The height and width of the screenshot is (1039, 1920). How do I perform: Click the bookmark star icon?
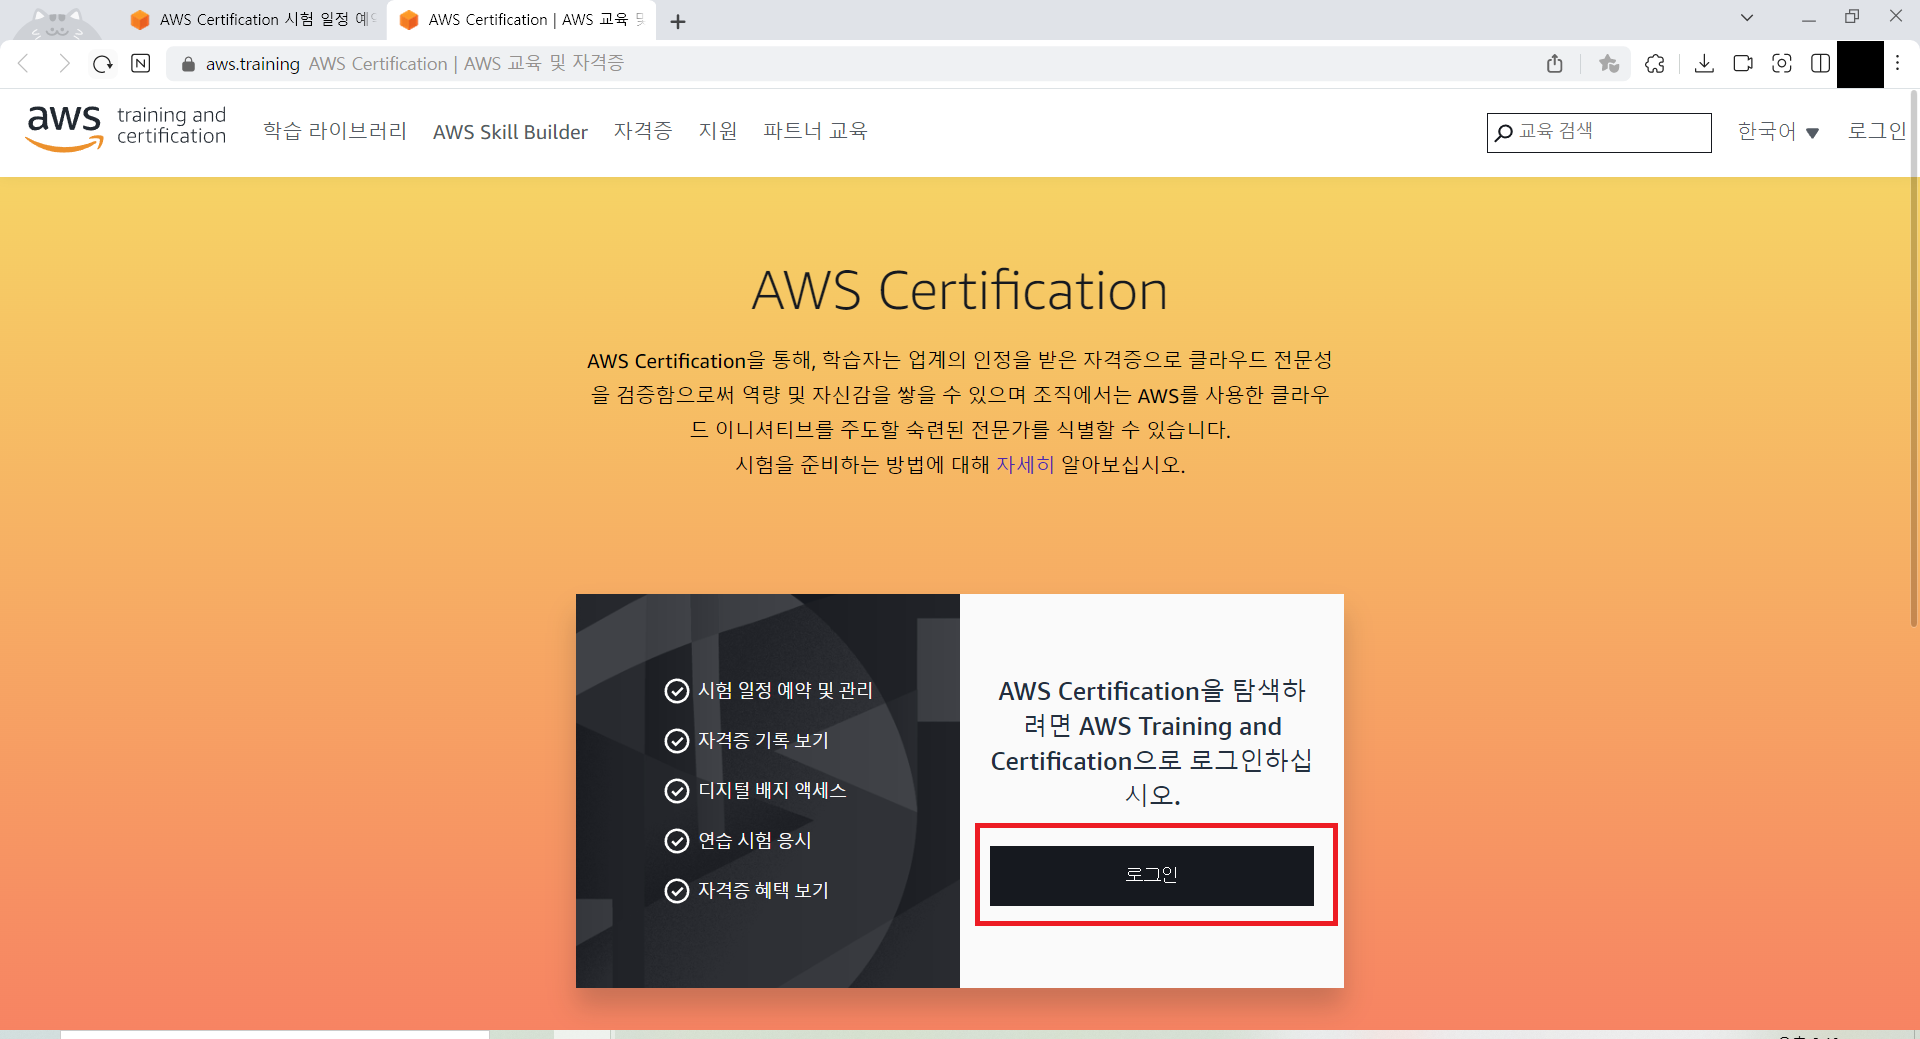click(x=1609, y=64)
